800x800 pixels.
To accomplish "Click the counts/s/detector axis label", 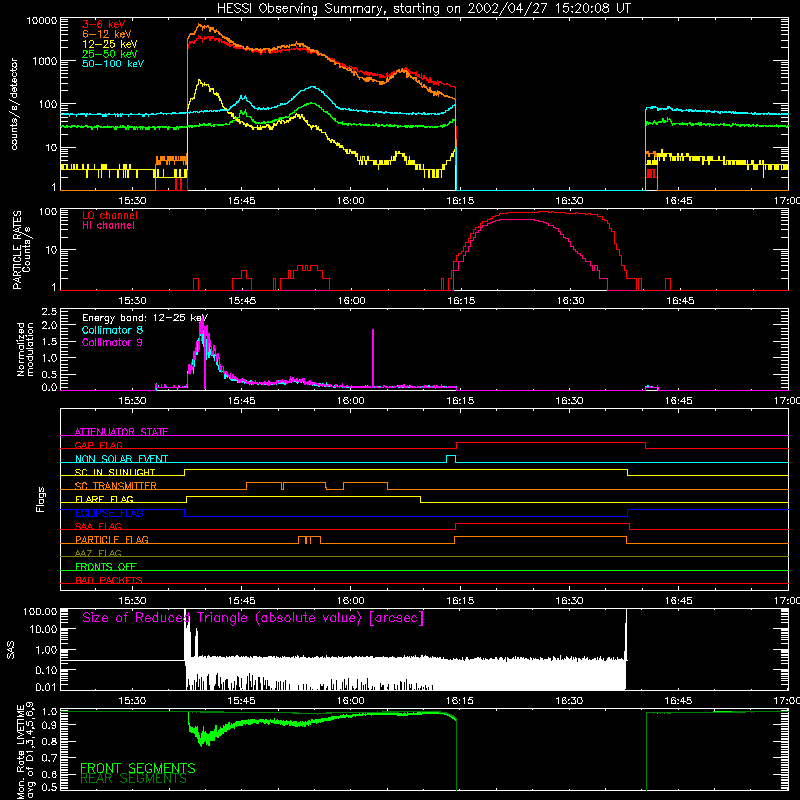I will [x=14, y=104].
